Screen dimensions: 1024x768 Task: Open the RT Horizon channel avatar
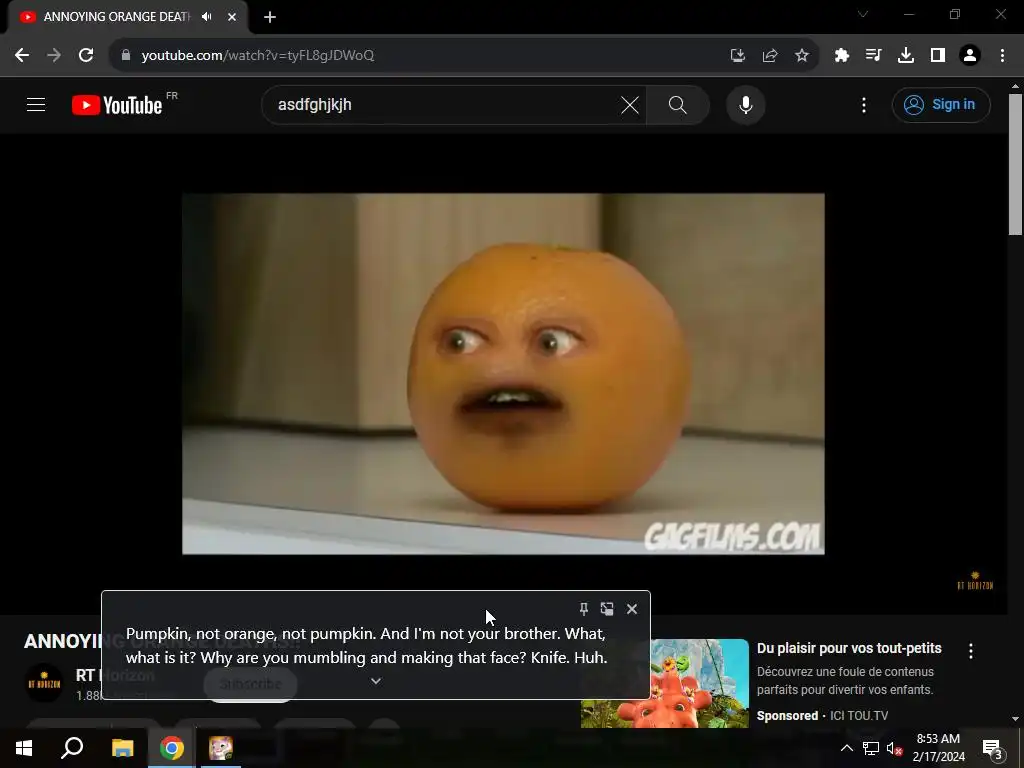[x=44, y=683]
